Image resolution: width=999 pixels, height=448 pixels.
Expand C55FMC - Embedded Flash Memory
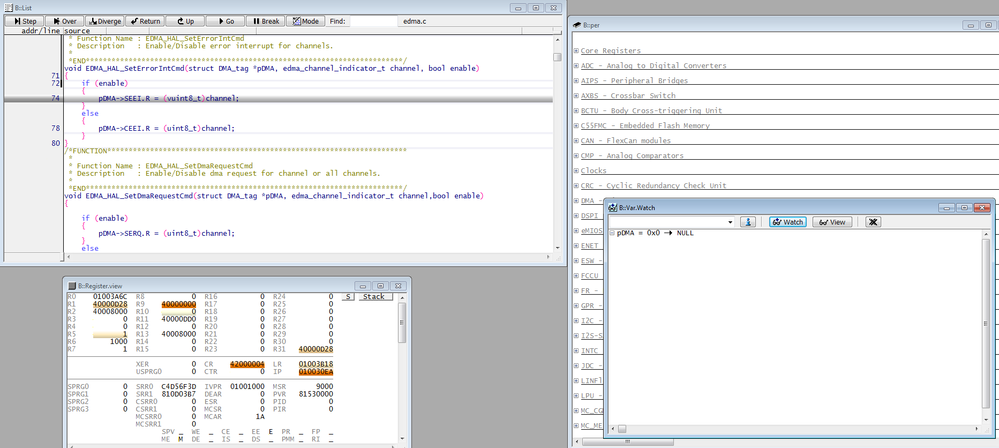point(576,126)
